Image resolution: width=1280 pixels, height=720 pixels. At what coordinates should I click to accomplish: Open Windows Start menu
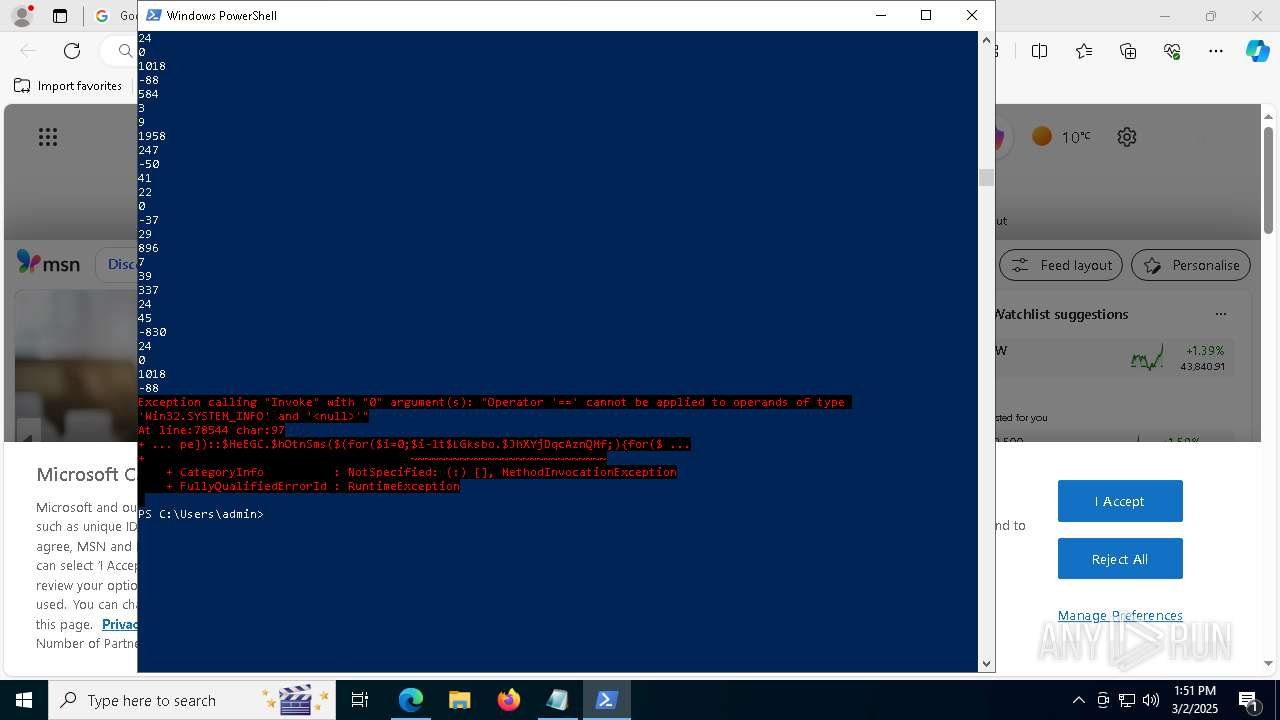pos(24,700)
